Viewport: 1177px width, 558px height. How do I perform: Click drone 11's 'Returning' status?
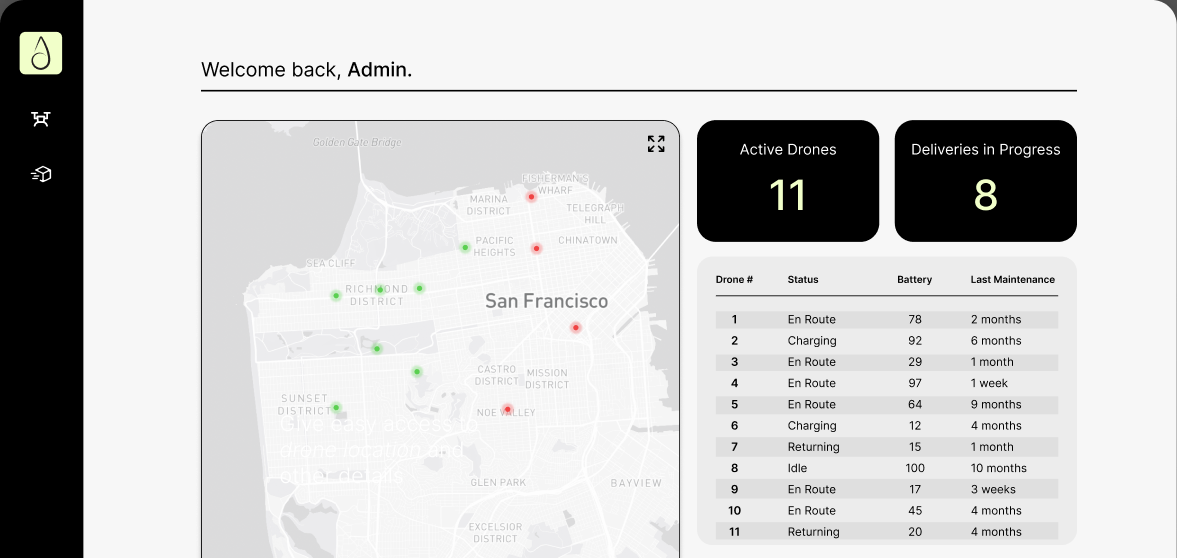click(x=813, y=532)
